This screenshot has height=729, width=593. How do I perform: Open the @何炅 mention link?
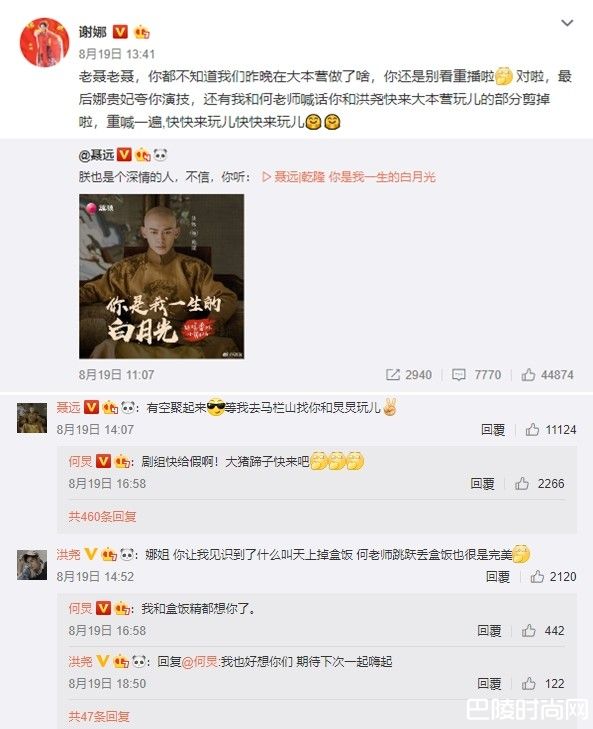point(200,661)
